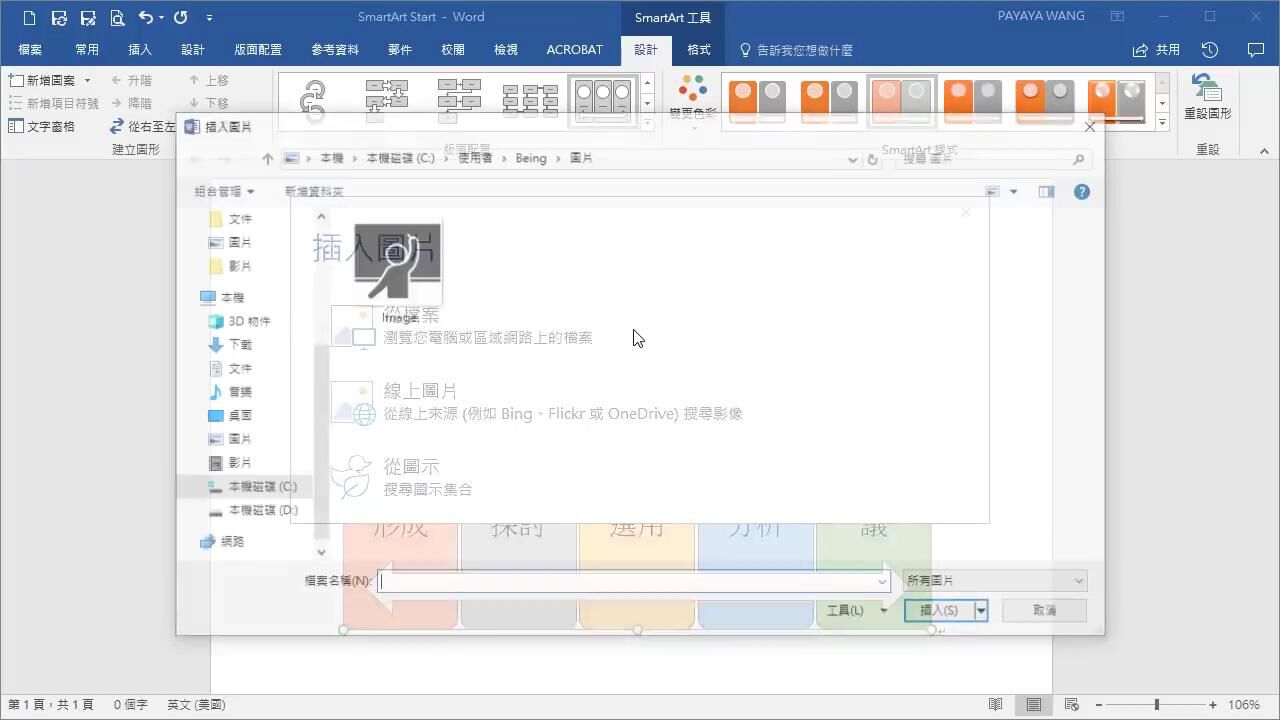This screenshot has height=720, width=1280.
Task: Open the ACROBAT ribbon tab
Action: (575, 49)
